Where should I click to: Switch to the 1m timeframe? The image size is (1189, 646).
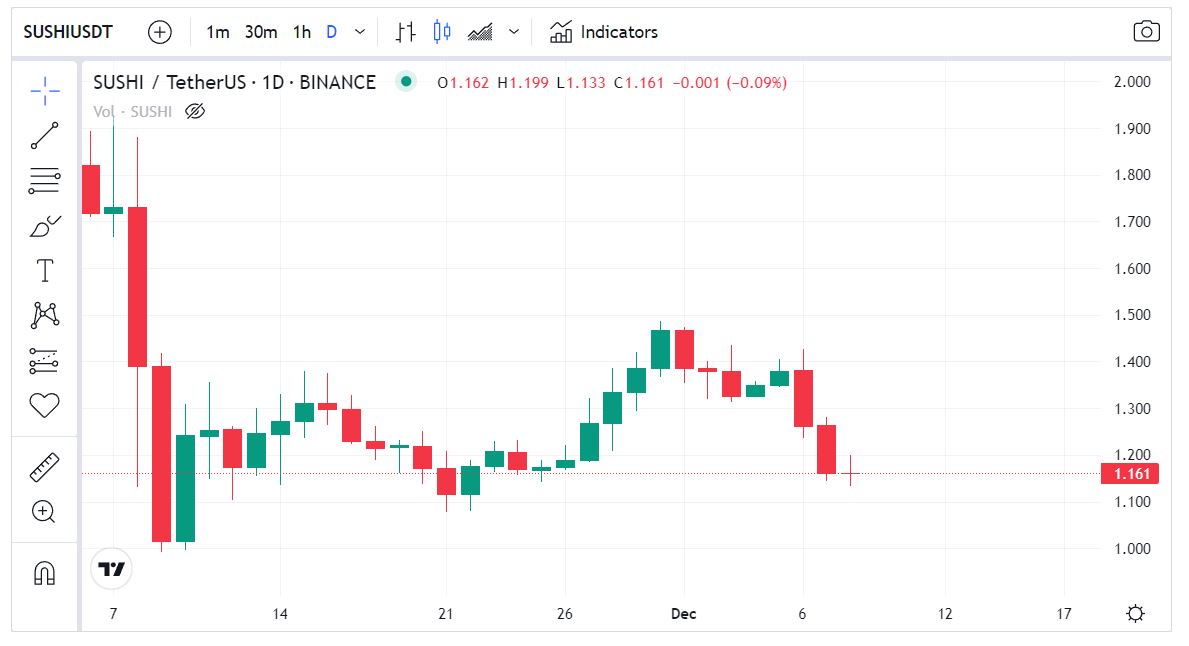[x=218, y=32]
